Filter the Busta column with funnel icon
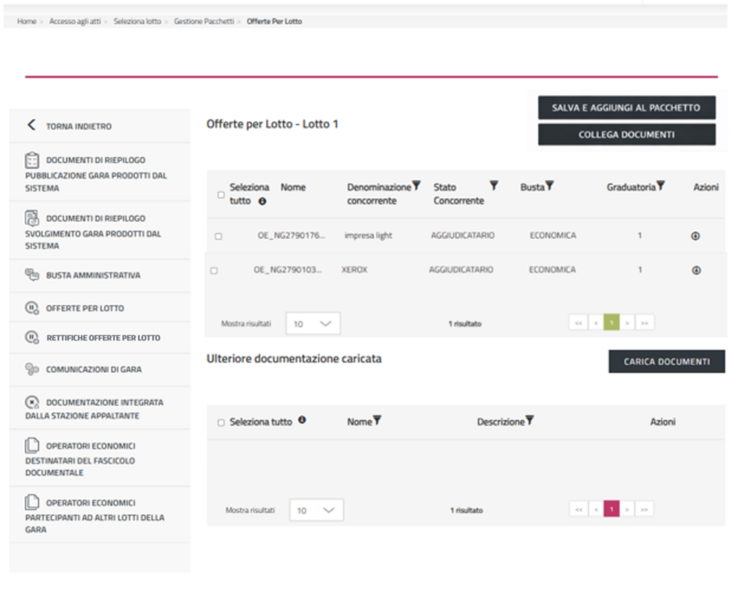Viewport: 731px width, 599px height. pyautogui.click(x=550, y=186)
